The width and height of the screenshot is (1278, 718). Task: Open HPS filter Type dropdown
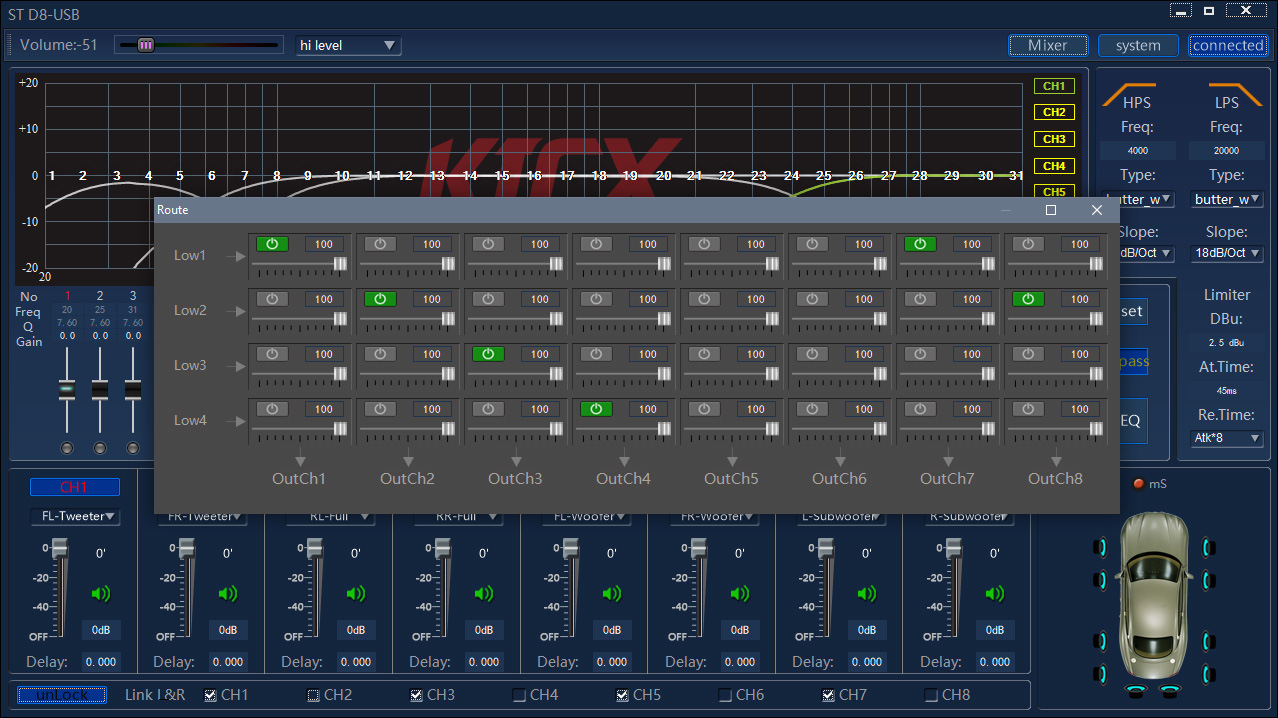(x=1138, y=199)
